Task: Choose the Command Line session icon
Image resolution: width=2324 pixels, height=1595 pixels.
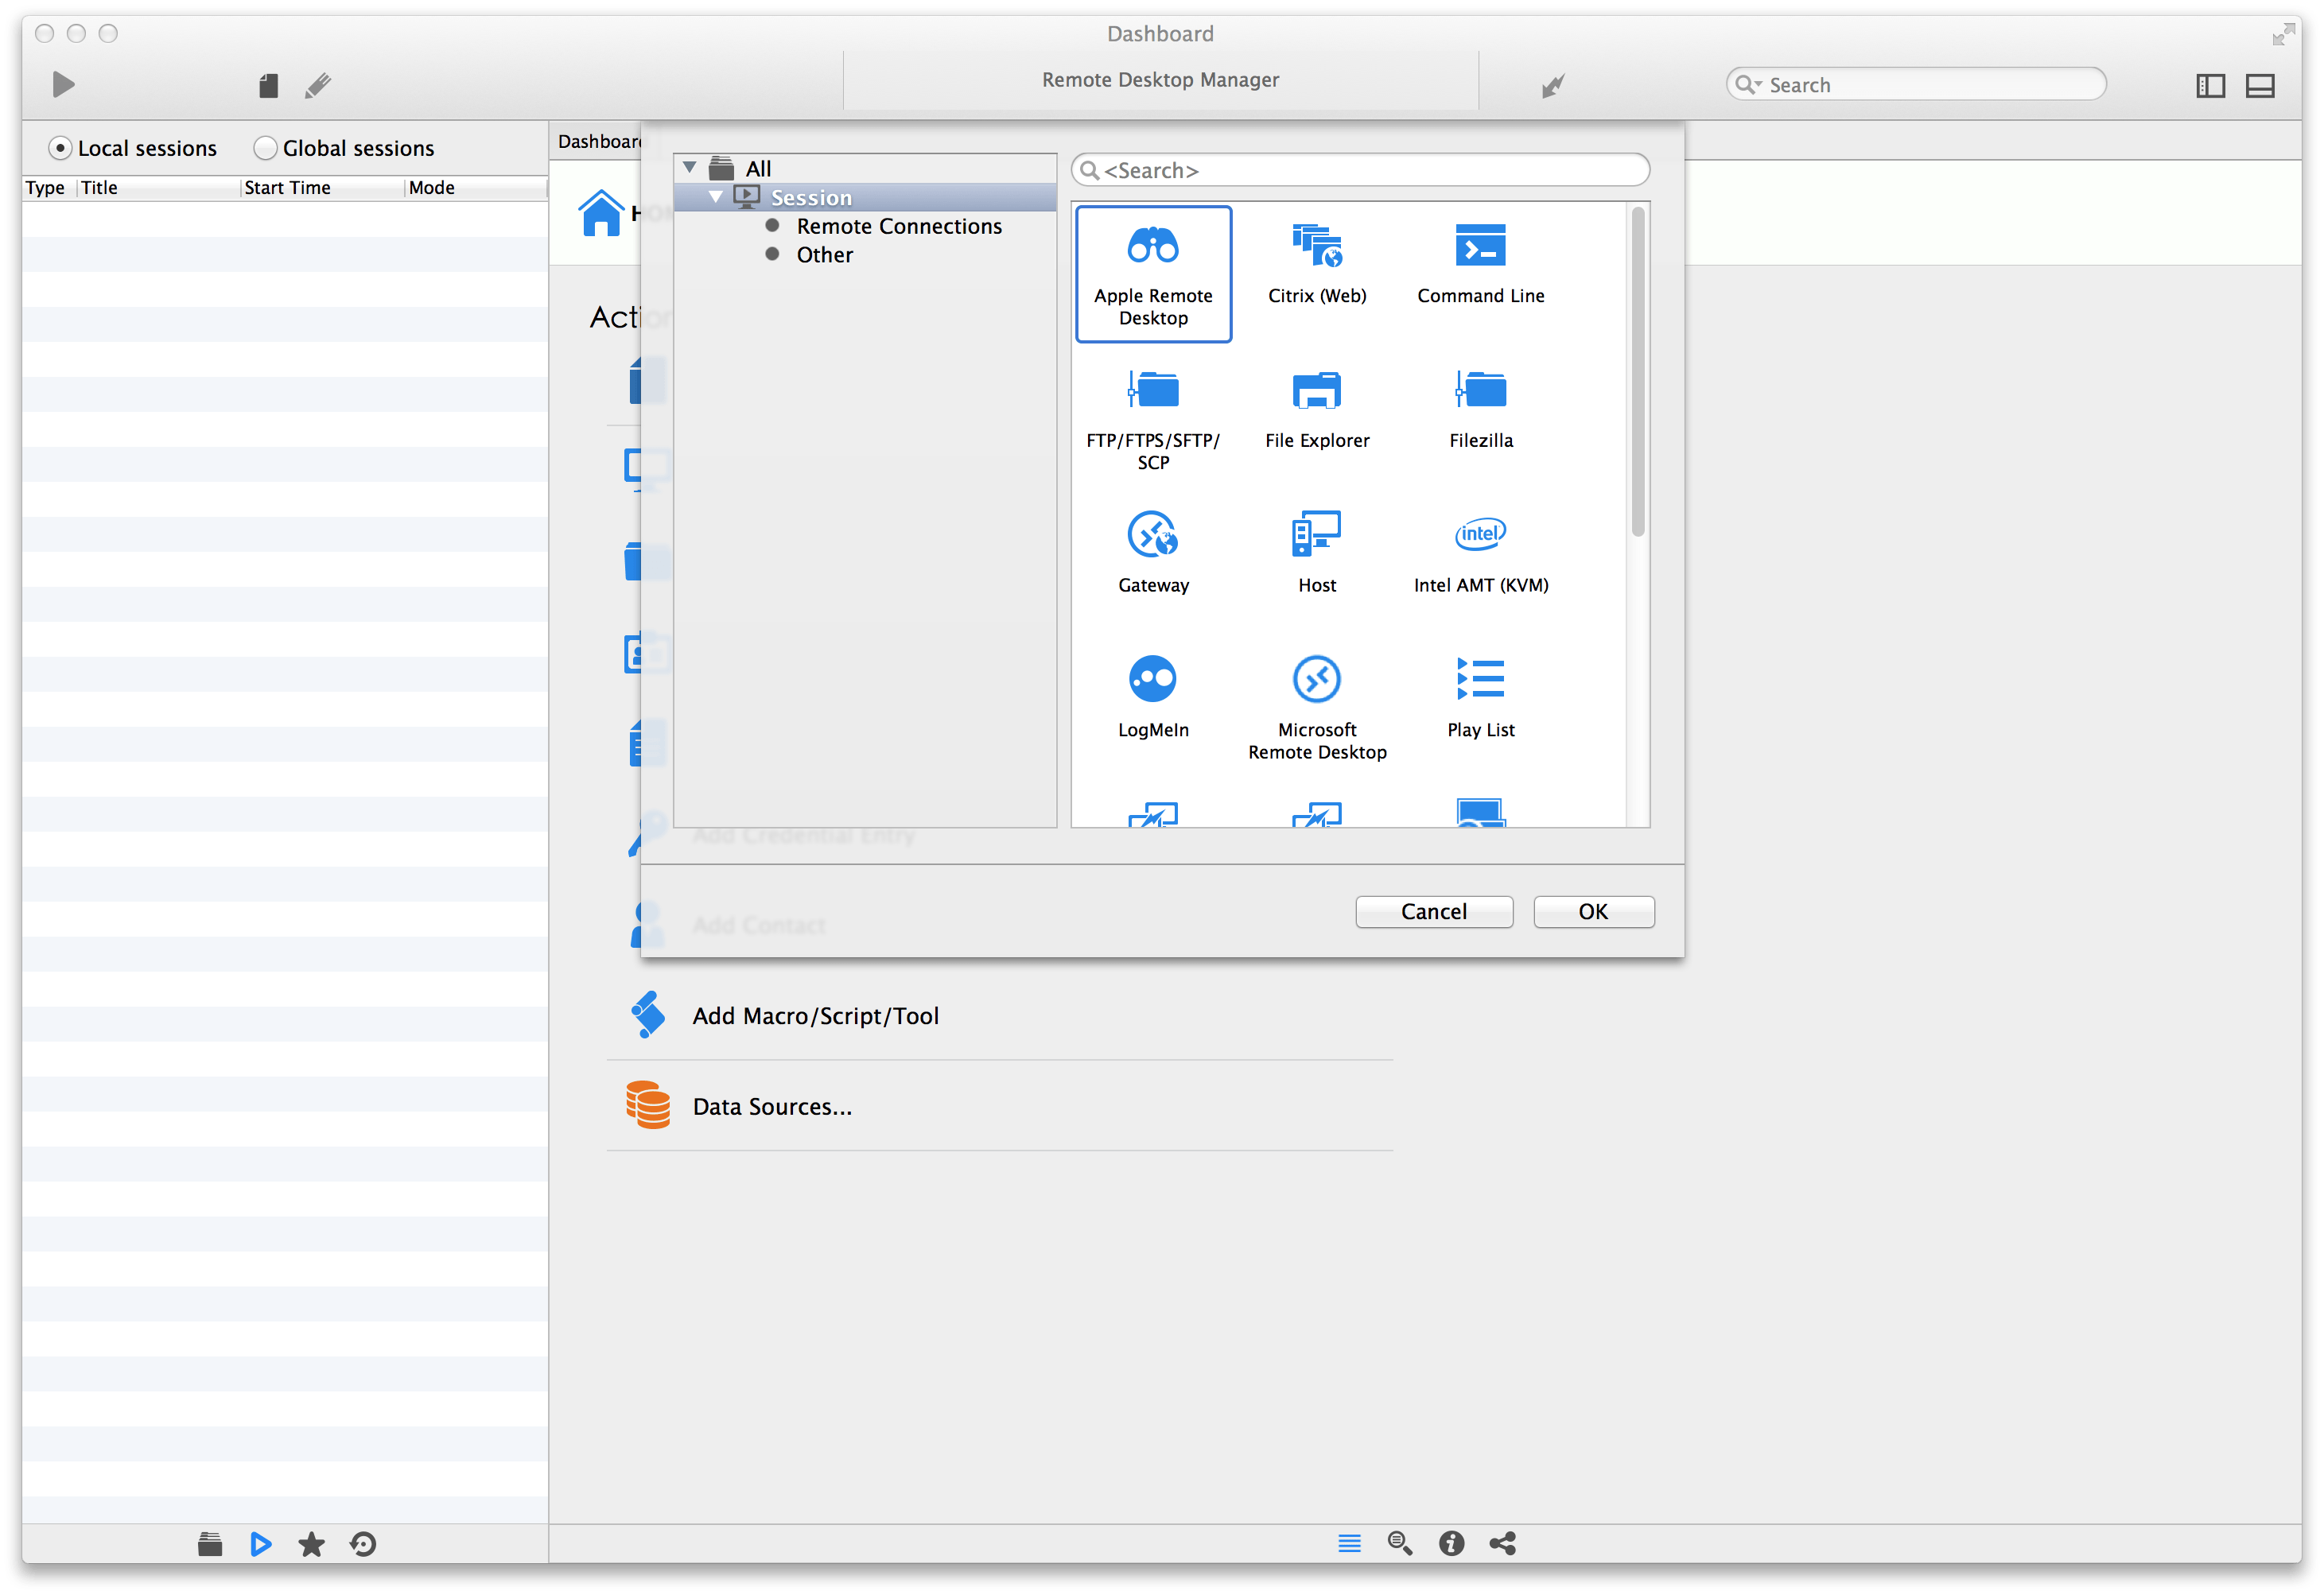Action: [x=1480, y=246]
